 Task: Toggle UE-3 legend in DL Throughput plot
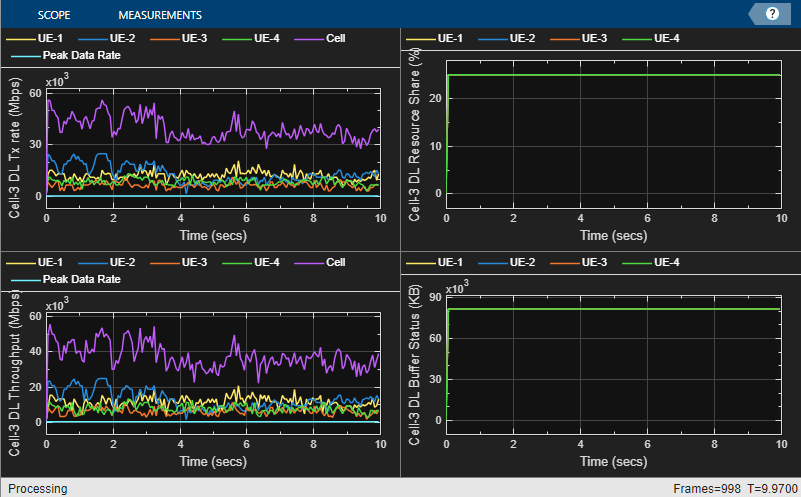coord(179,262)
